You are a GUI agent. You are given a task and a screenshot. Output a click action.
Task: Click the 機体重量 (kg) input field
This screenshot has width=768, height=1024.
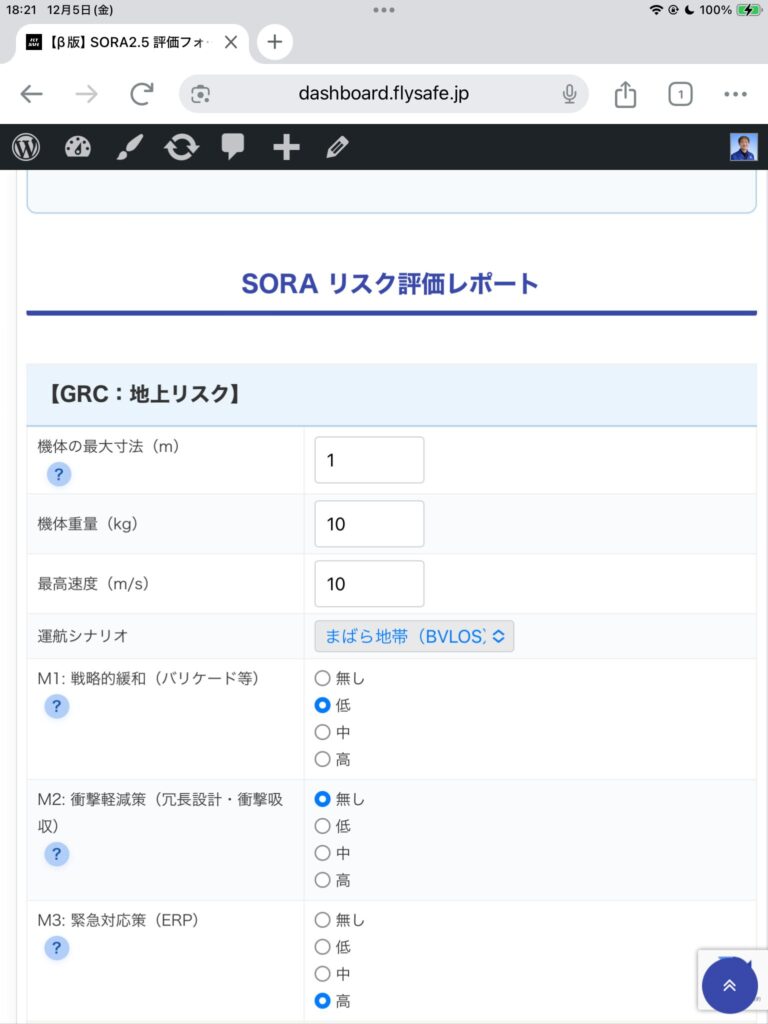[369, 524]
